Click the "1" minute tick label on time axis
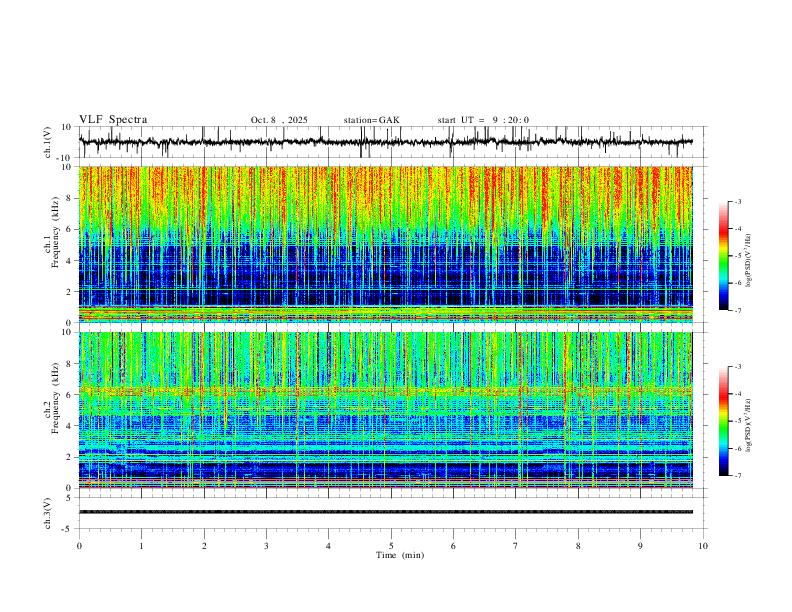Image resolution: width=792 pixels, height=612 pixels. point(141,546)
